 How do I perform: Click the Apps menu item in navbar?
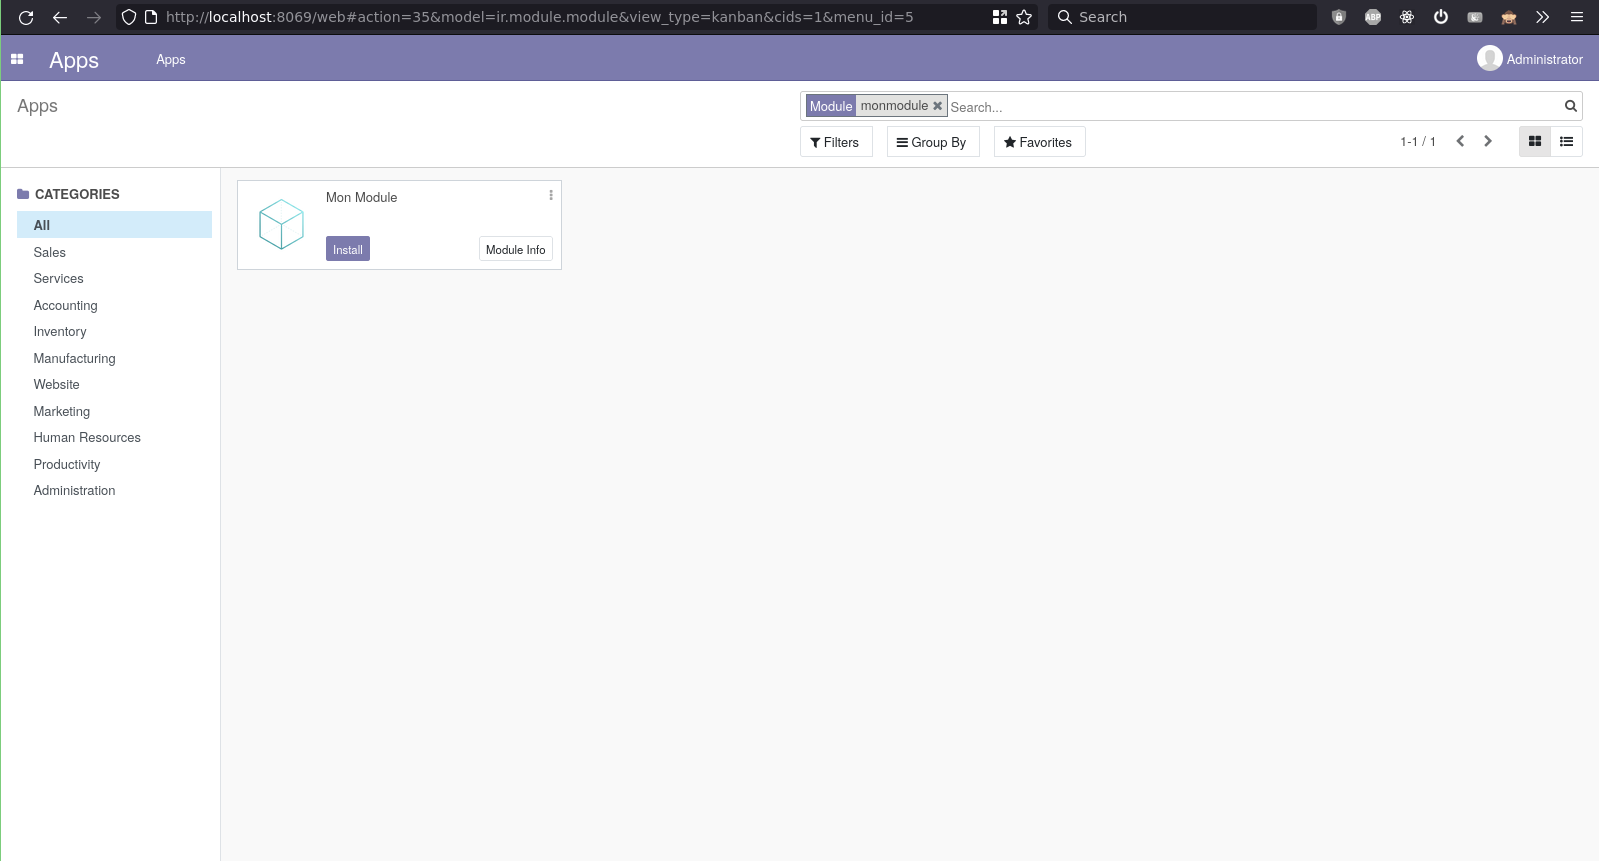click(x=171, y=60)
